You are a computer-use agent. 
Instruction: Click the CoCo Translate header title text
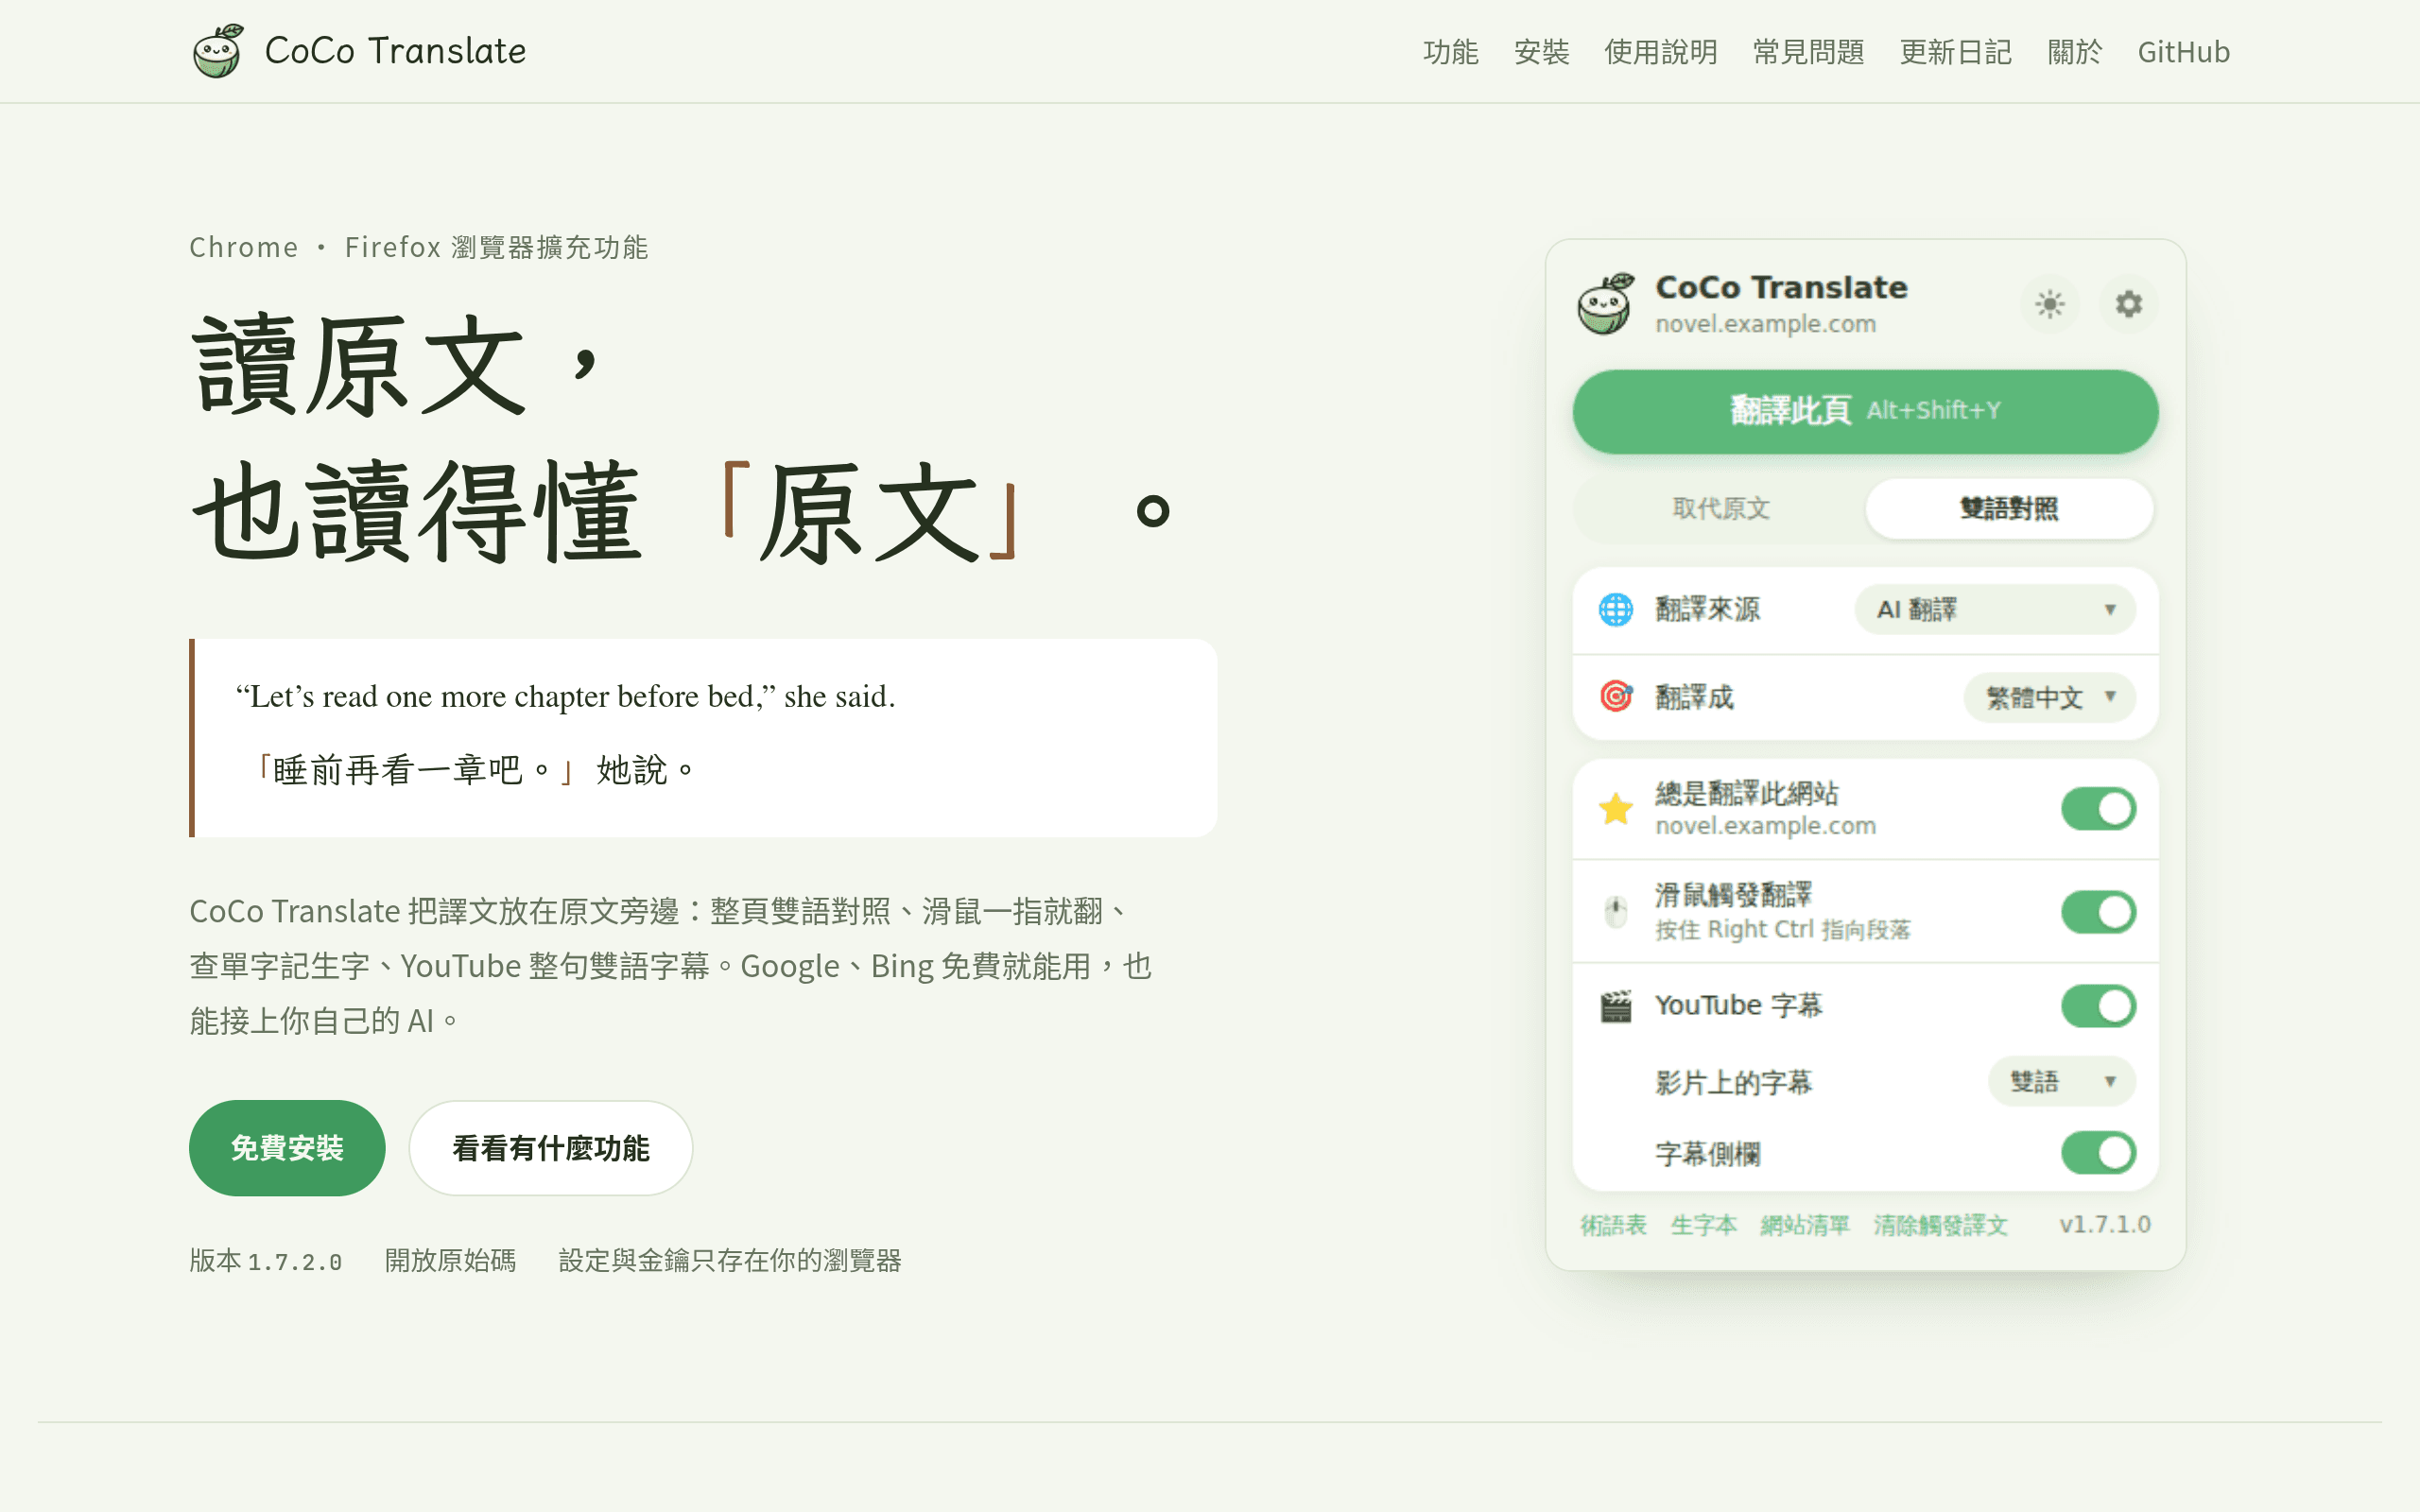tap(395, 51)
